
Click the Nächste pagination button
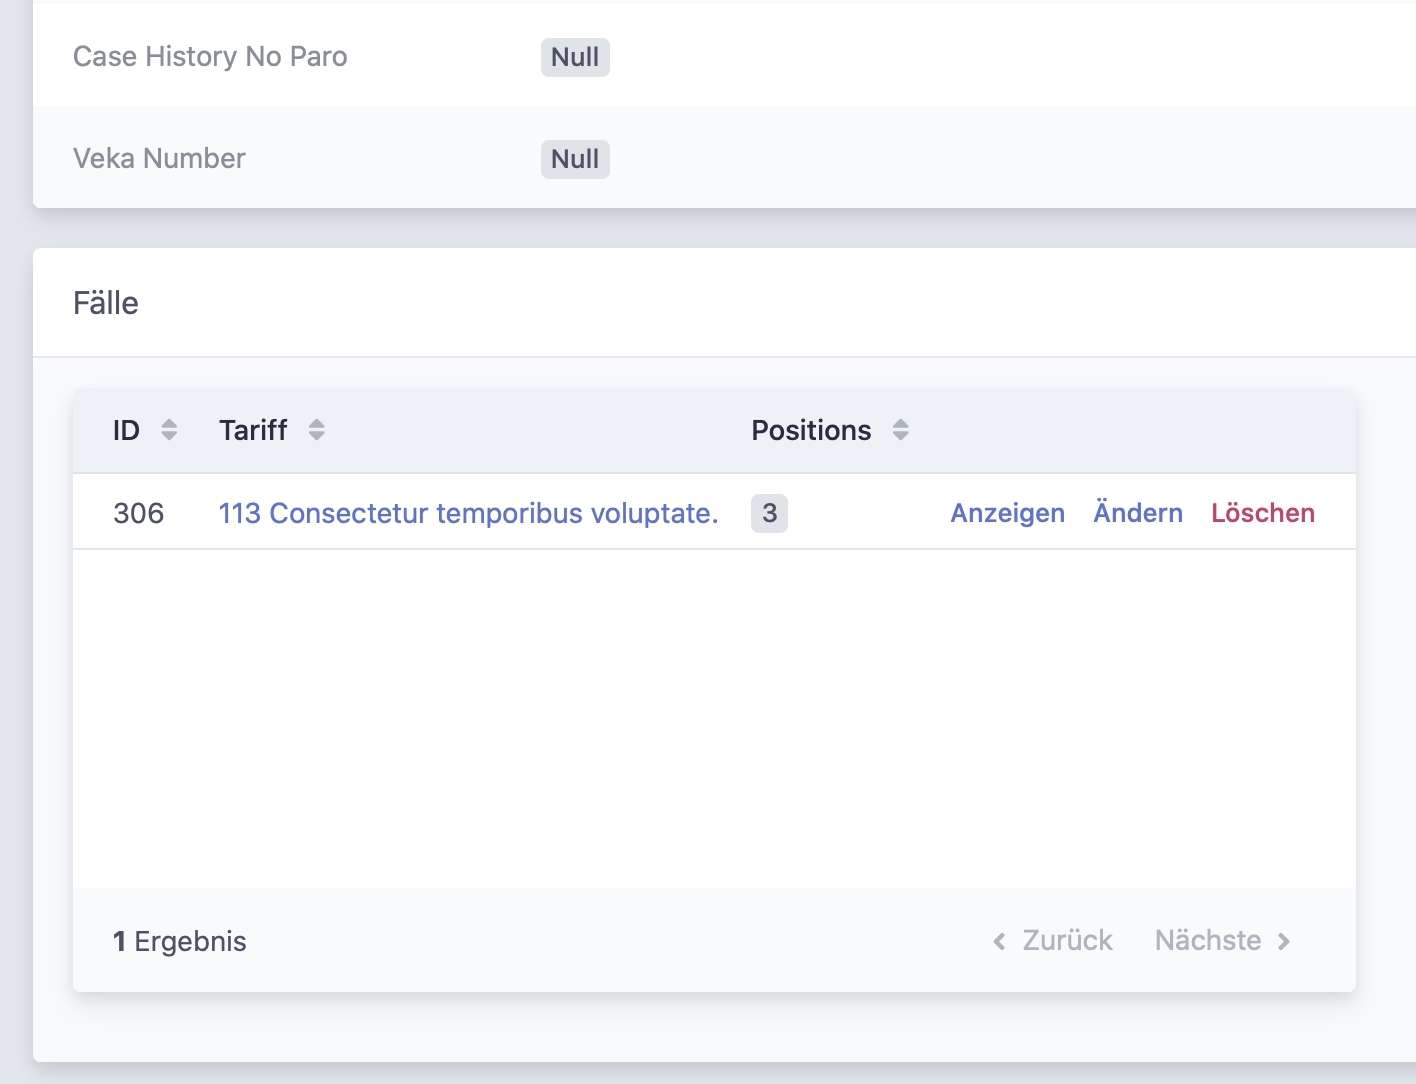(1208, 941)
